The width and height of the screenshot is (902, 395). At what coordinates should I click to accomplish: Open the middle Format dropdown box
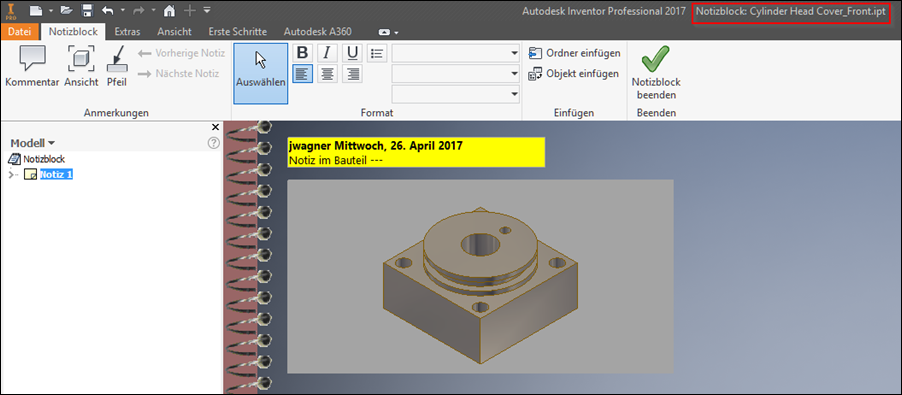tap(456, 74)
